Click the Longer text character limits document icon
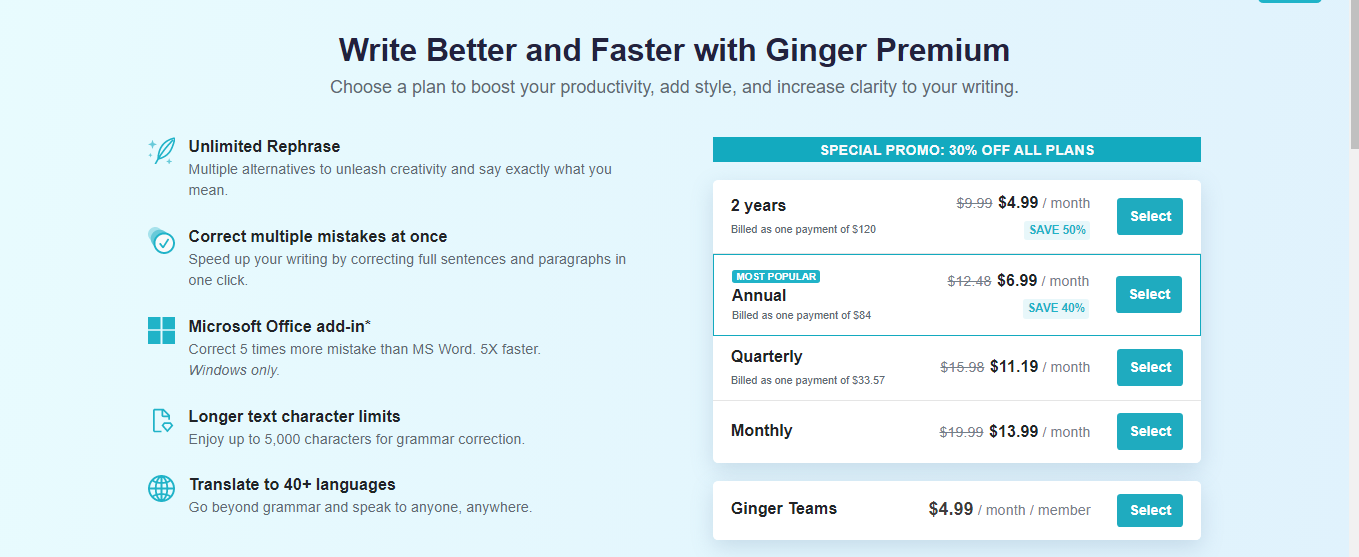1359x557 pixels. (161, 420)
